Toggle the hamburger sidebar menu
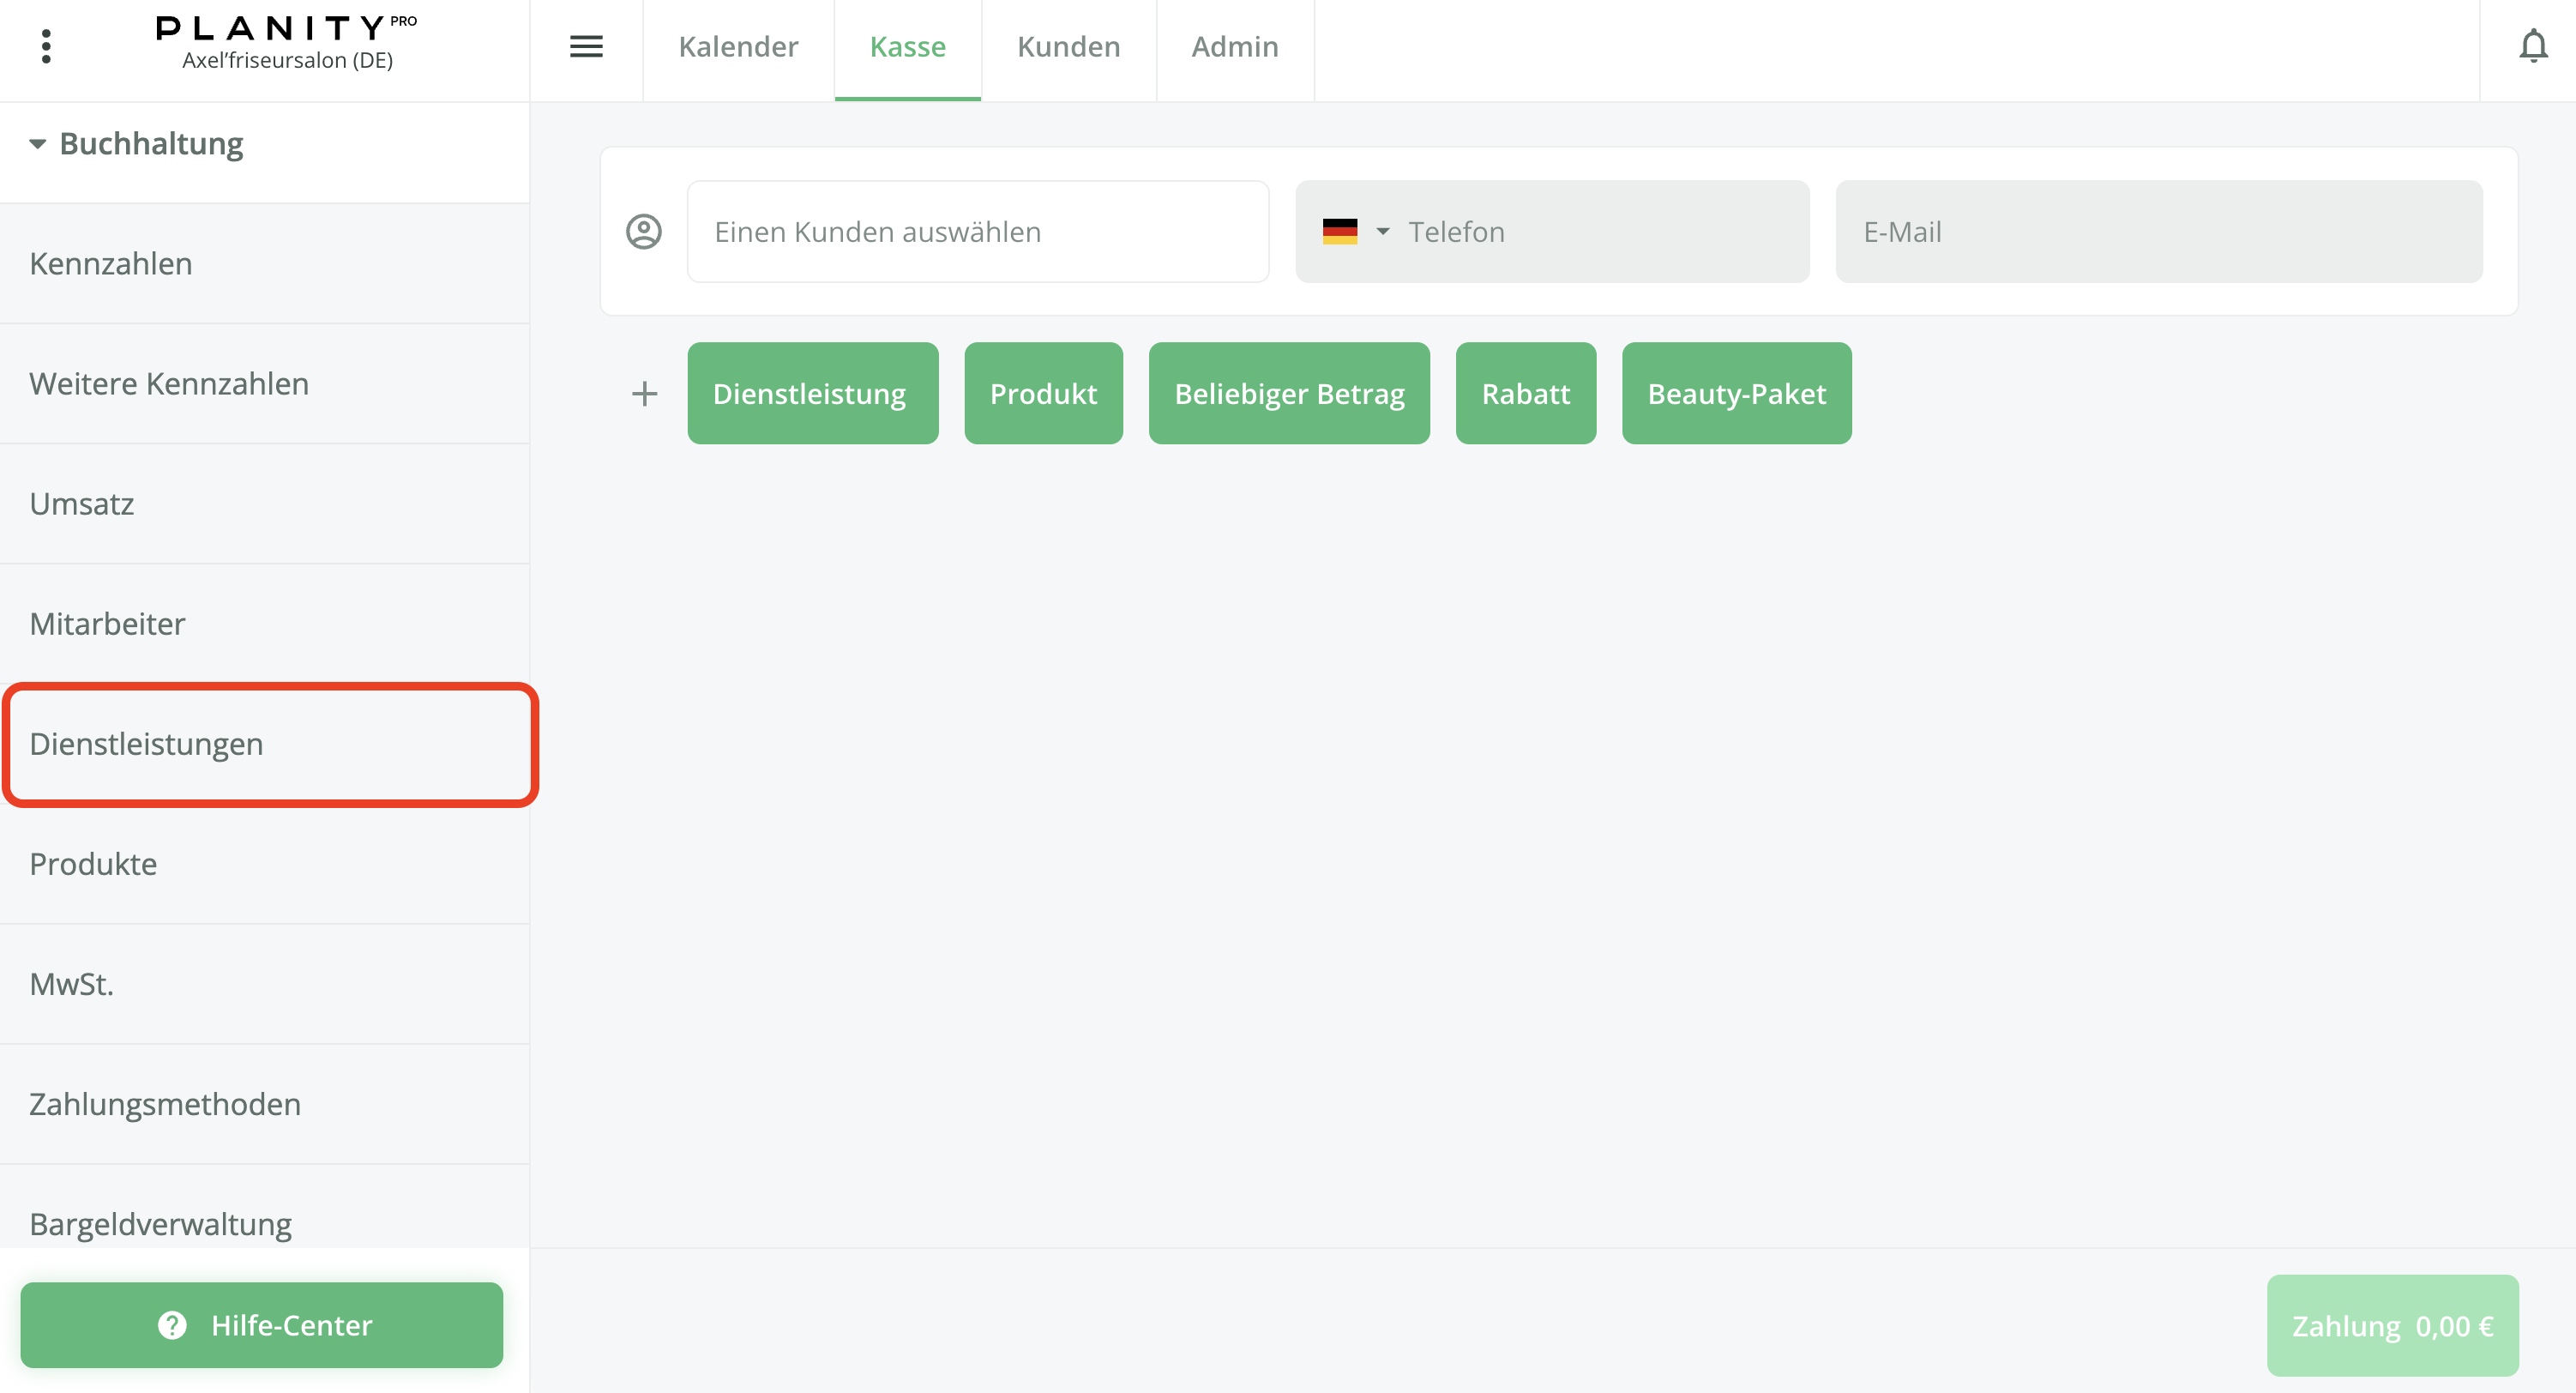Image resolution: width=2576 pixels, height=1393 pixels. click(586, 46)
